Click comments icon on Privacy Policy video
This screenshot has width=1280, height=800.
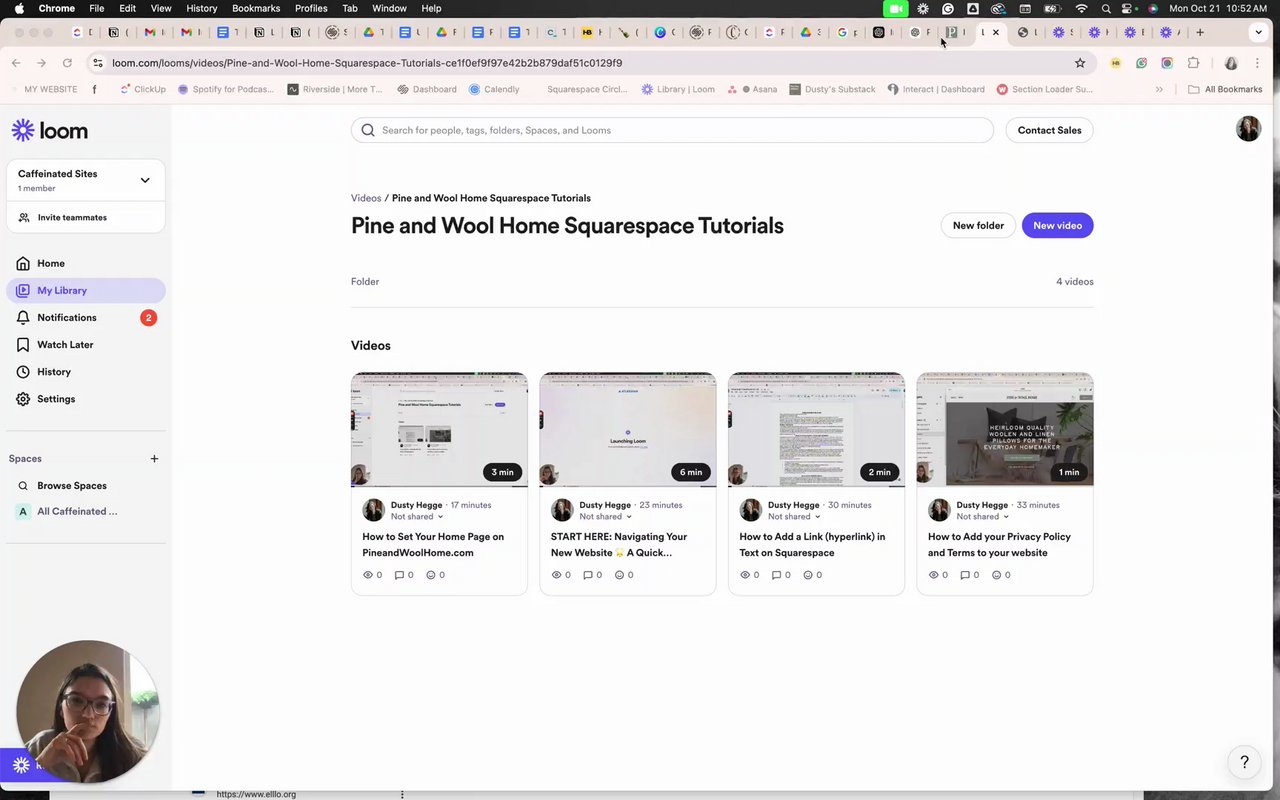[x=965, y=575]
